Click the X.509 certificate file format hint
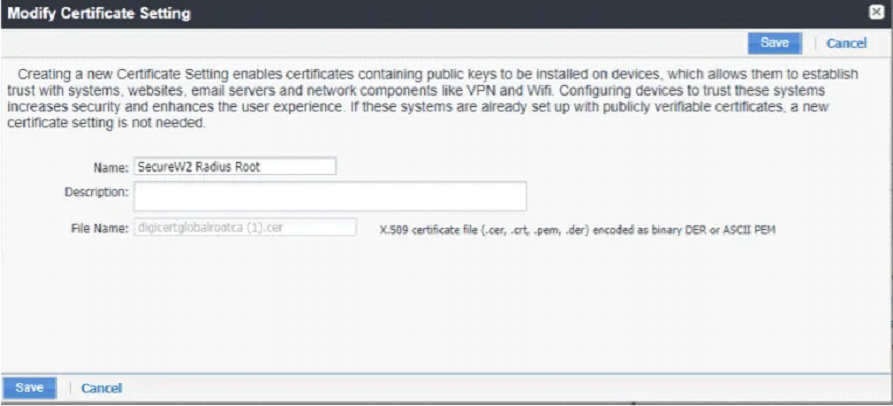This screenshot has width=893, height=406. click(578, 229)
